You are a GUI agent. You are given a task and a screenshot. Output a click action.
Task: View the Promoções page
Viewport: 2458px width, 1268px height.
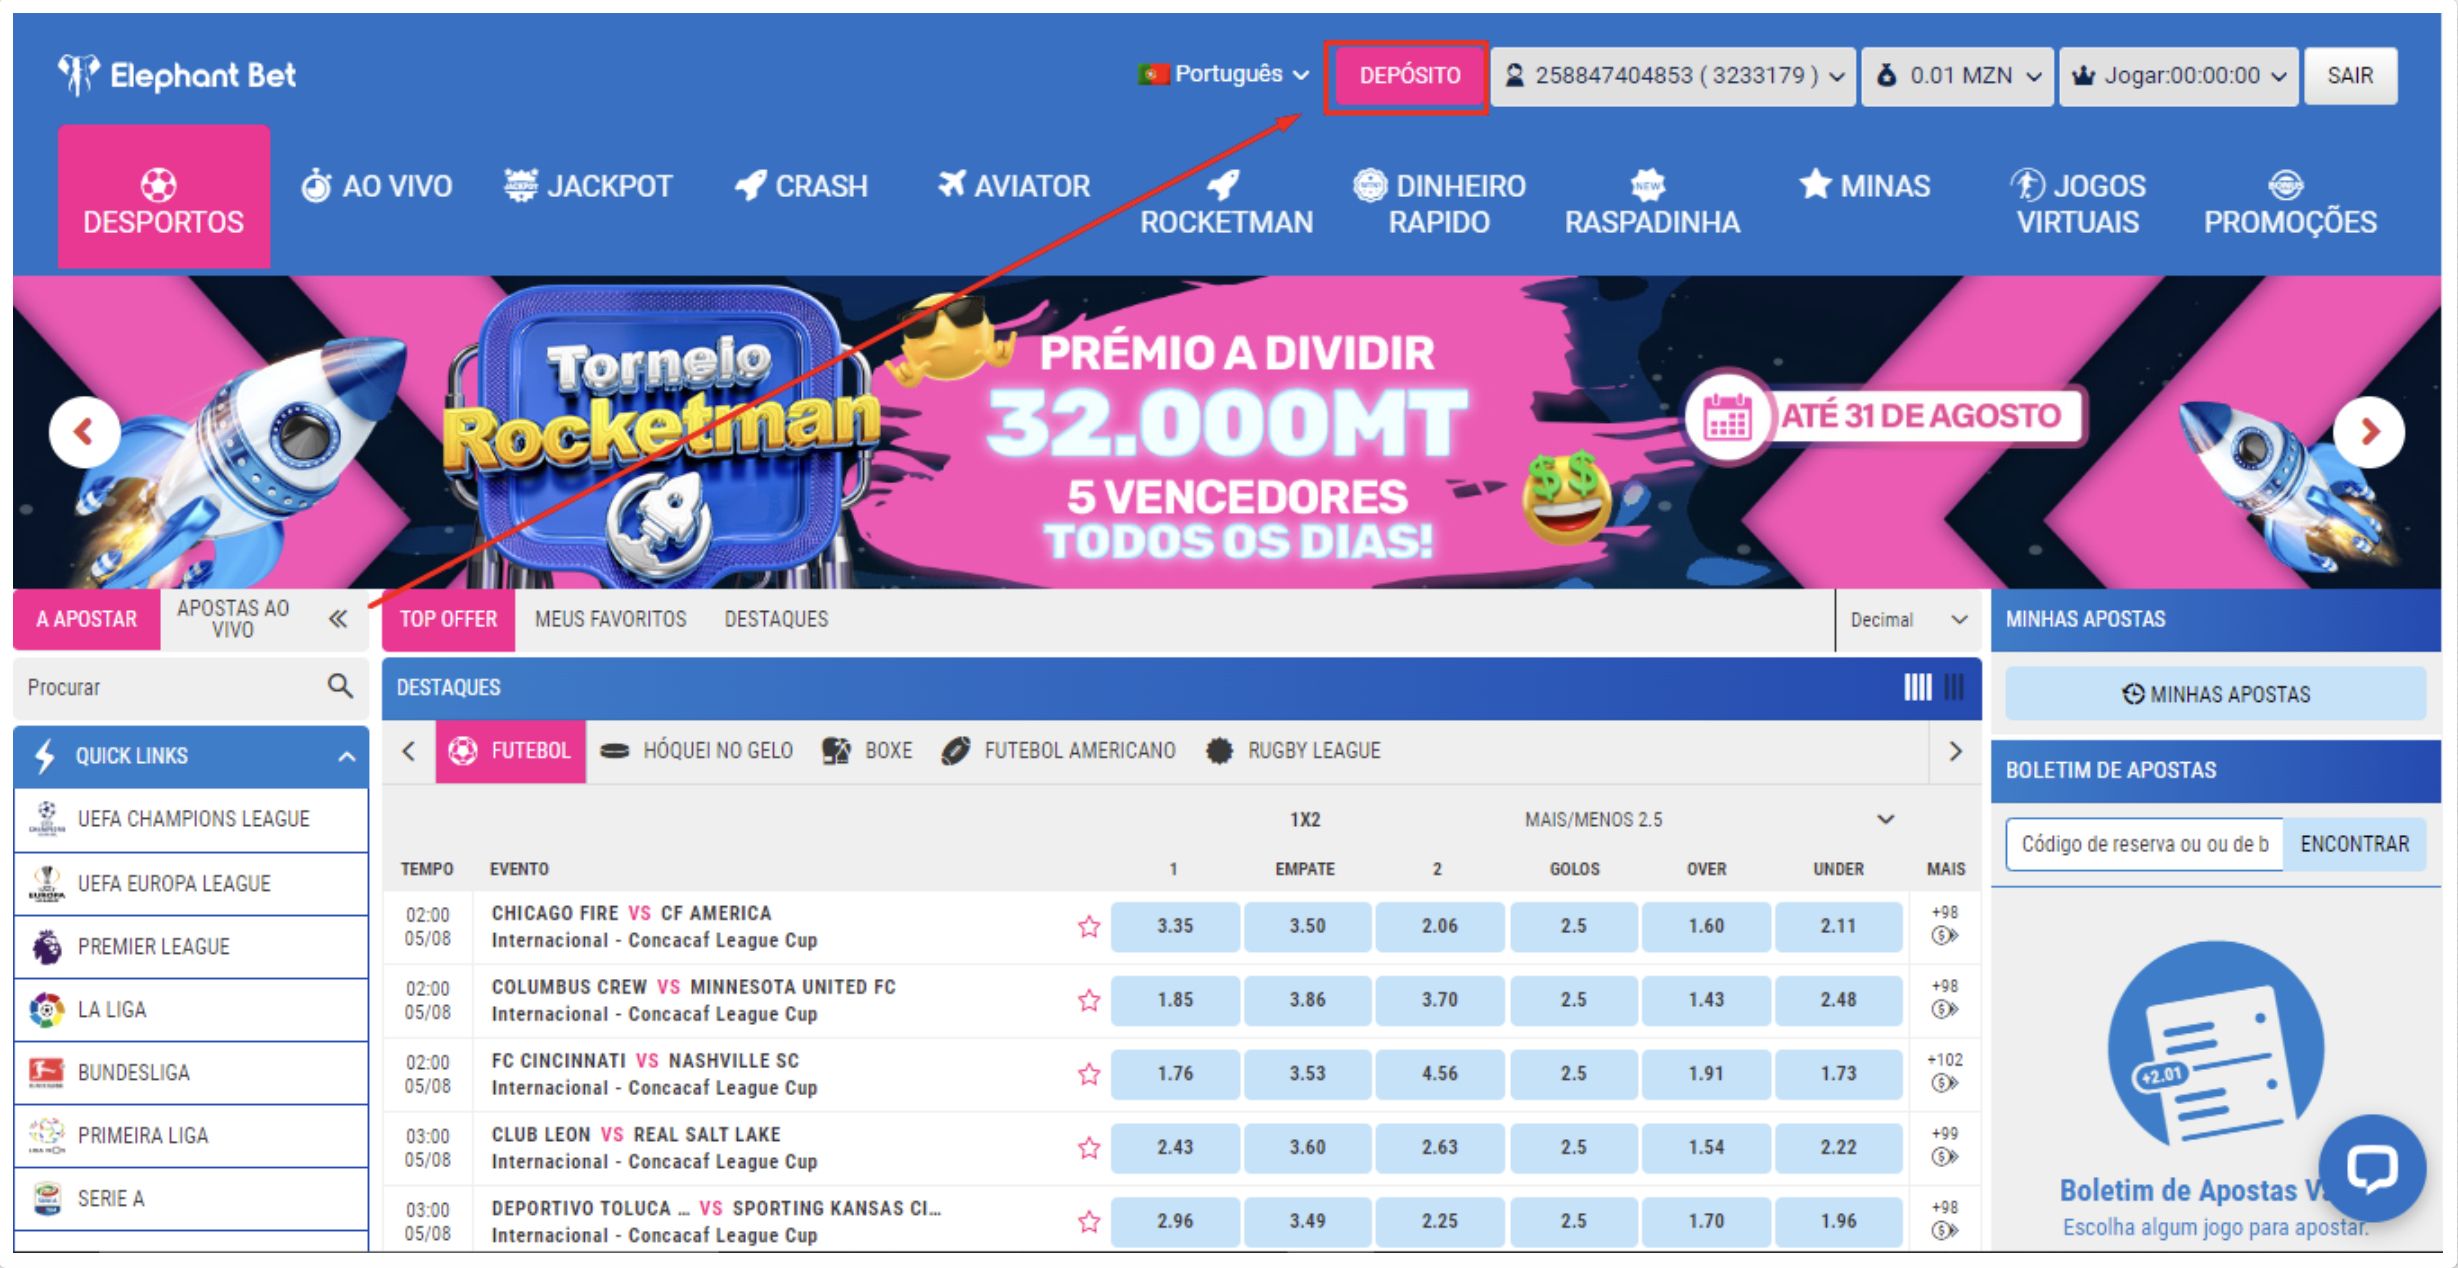[2290, 203]
